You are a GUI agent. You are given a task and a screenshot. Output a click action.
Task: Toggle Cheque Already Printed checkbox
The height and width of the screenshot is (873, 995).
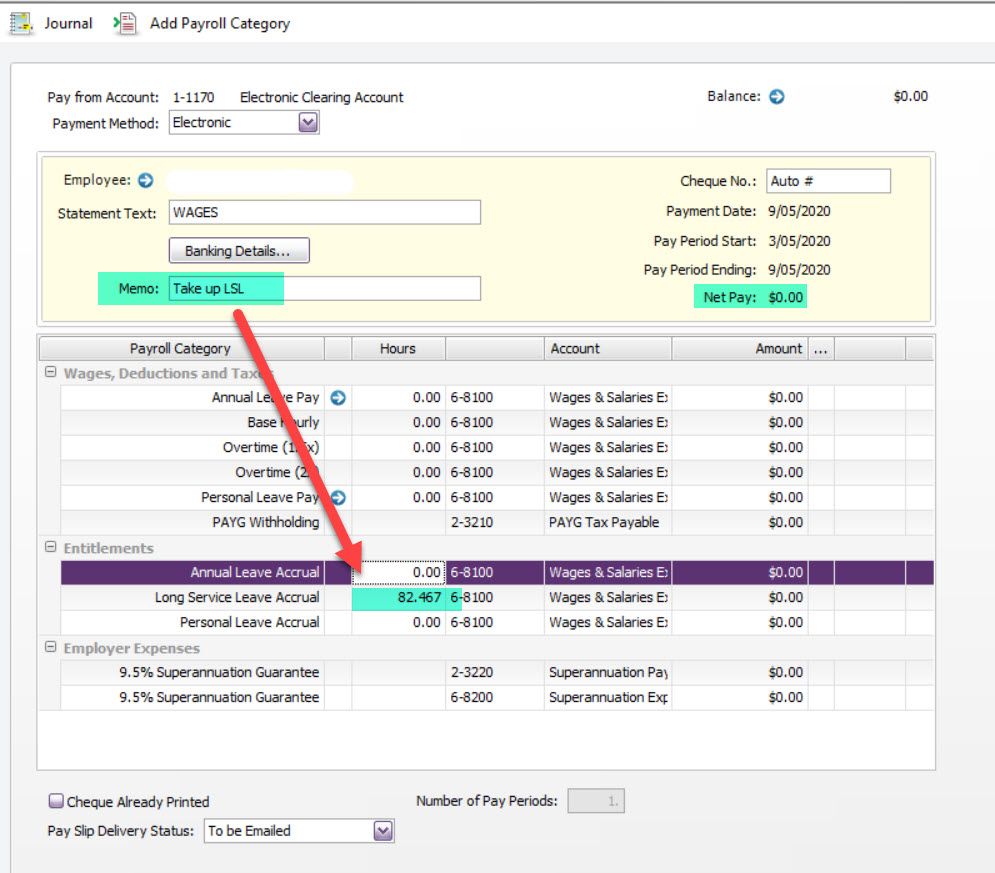[56, 801]
